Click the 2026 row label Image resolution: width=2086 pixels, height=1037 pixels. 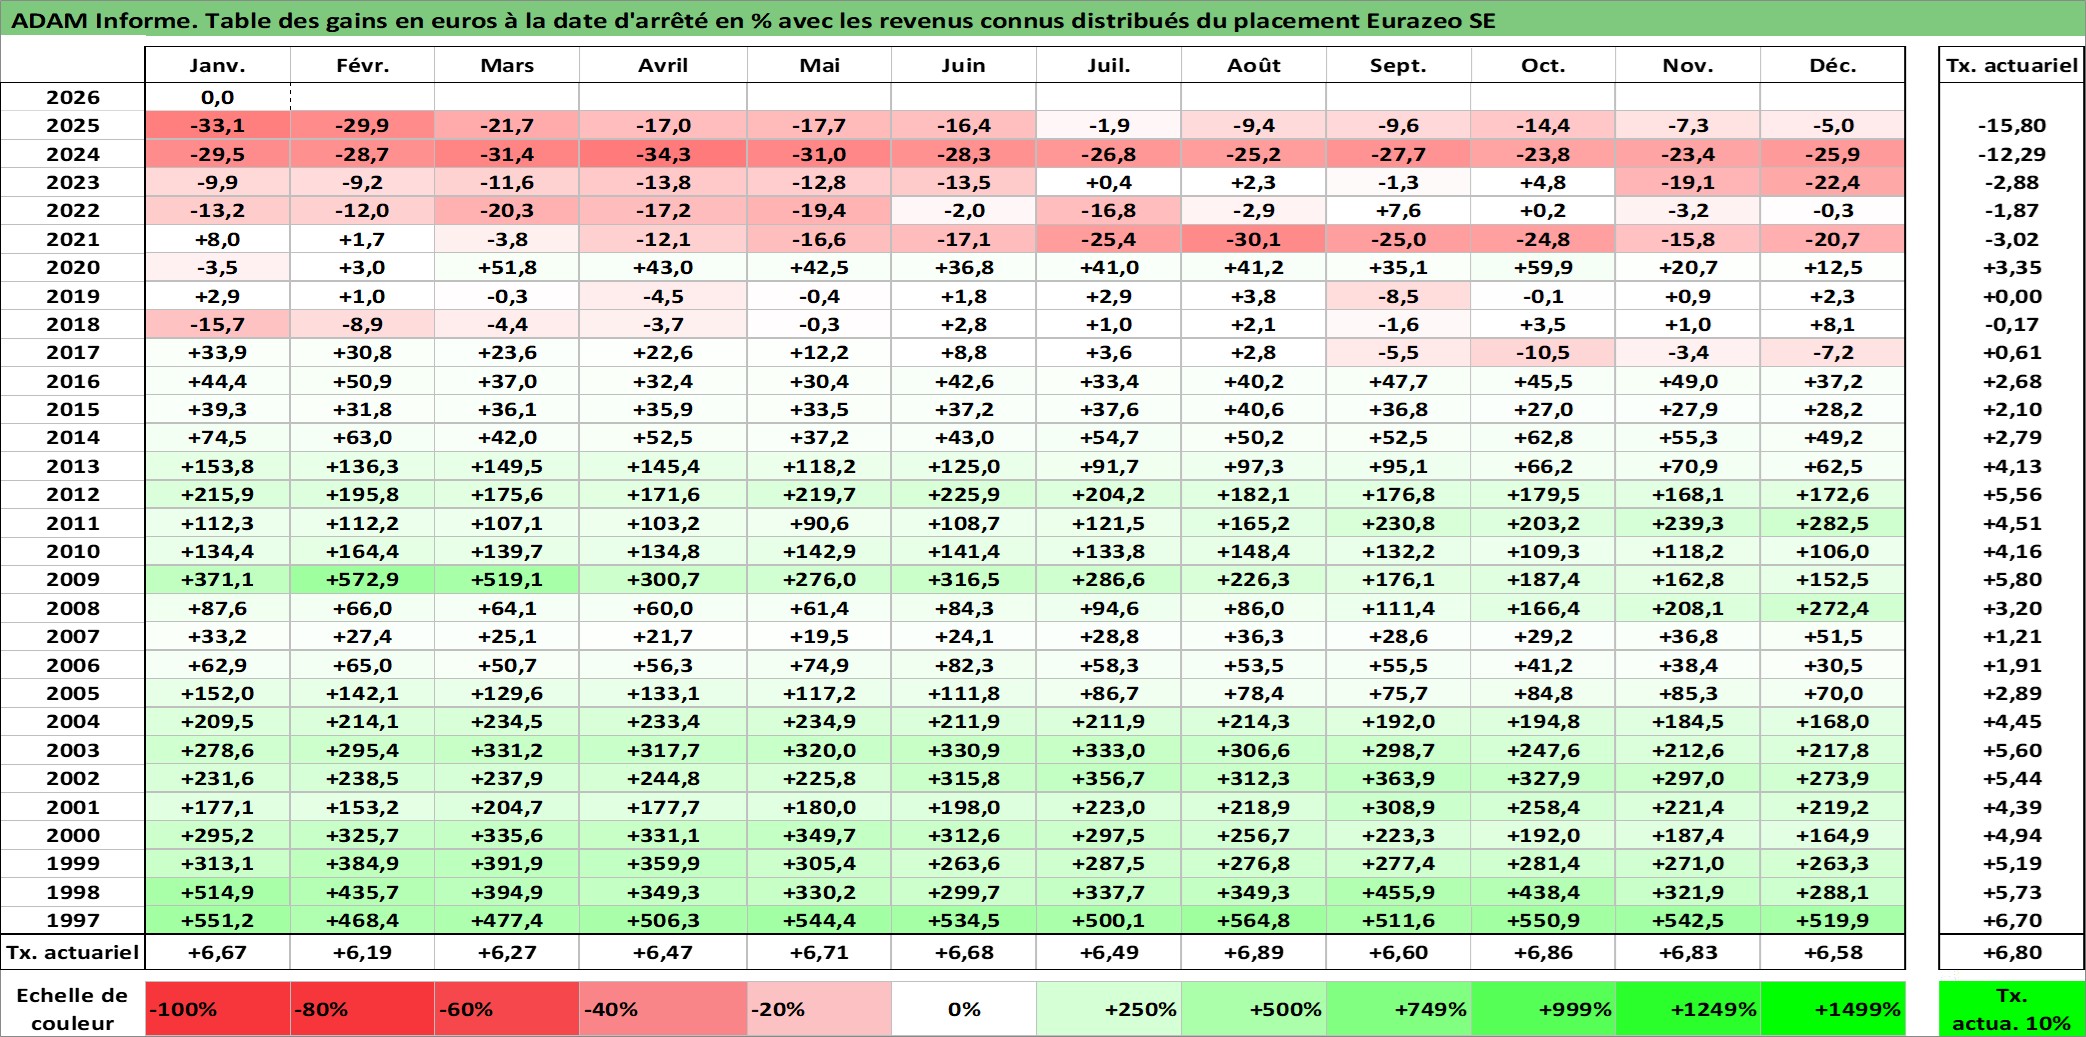73,97
